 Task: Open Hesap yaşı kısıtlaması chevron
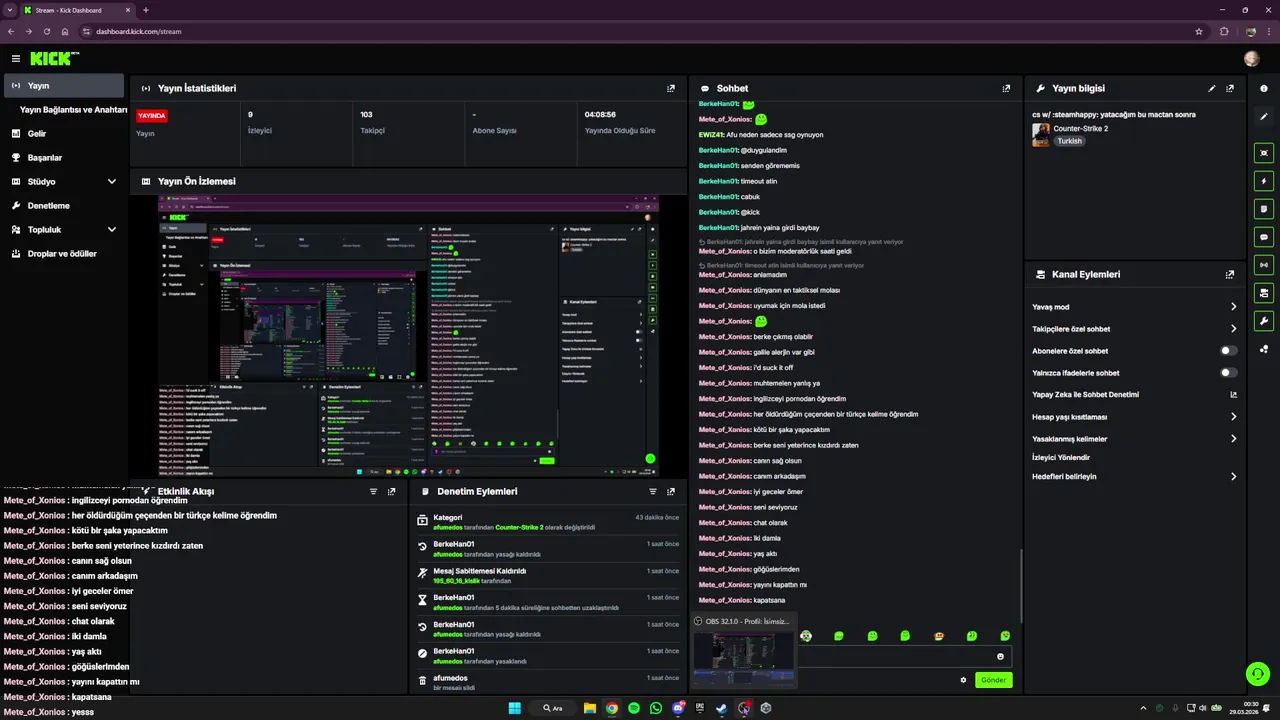1233,417
